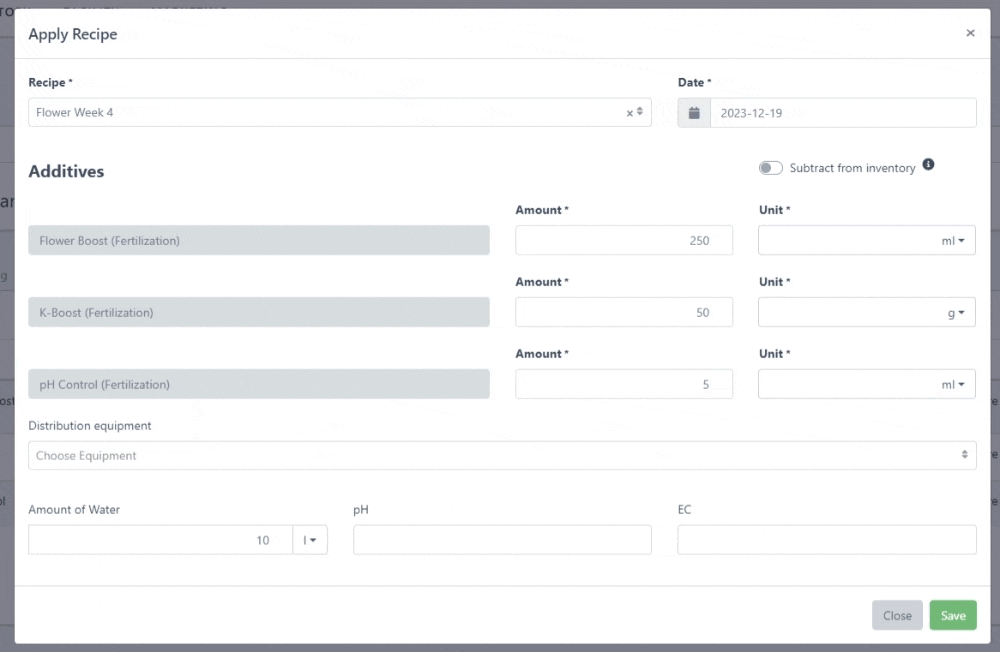Clear the selected recipe with the x icon
This screenshot has width=1000, height=652.
pos(629,113)
